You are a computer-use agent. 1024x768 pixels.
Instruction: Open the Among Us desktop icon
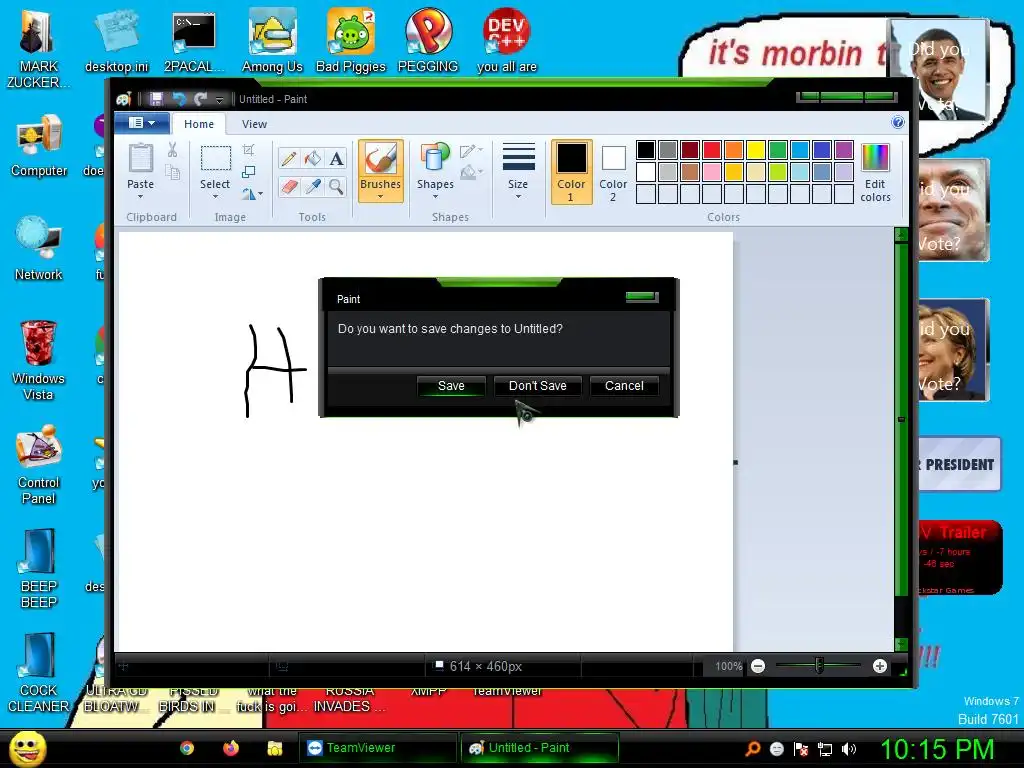pos(272,40)
